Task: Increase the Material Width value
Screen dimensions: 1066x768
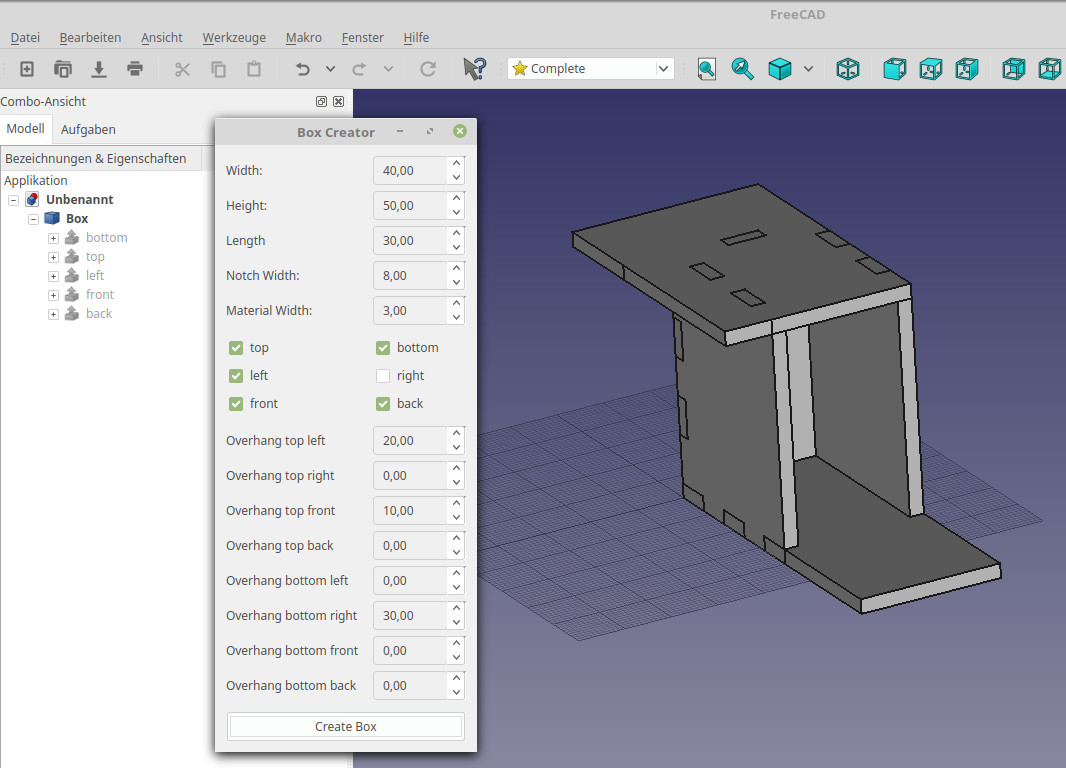Action: pos(456,303)
